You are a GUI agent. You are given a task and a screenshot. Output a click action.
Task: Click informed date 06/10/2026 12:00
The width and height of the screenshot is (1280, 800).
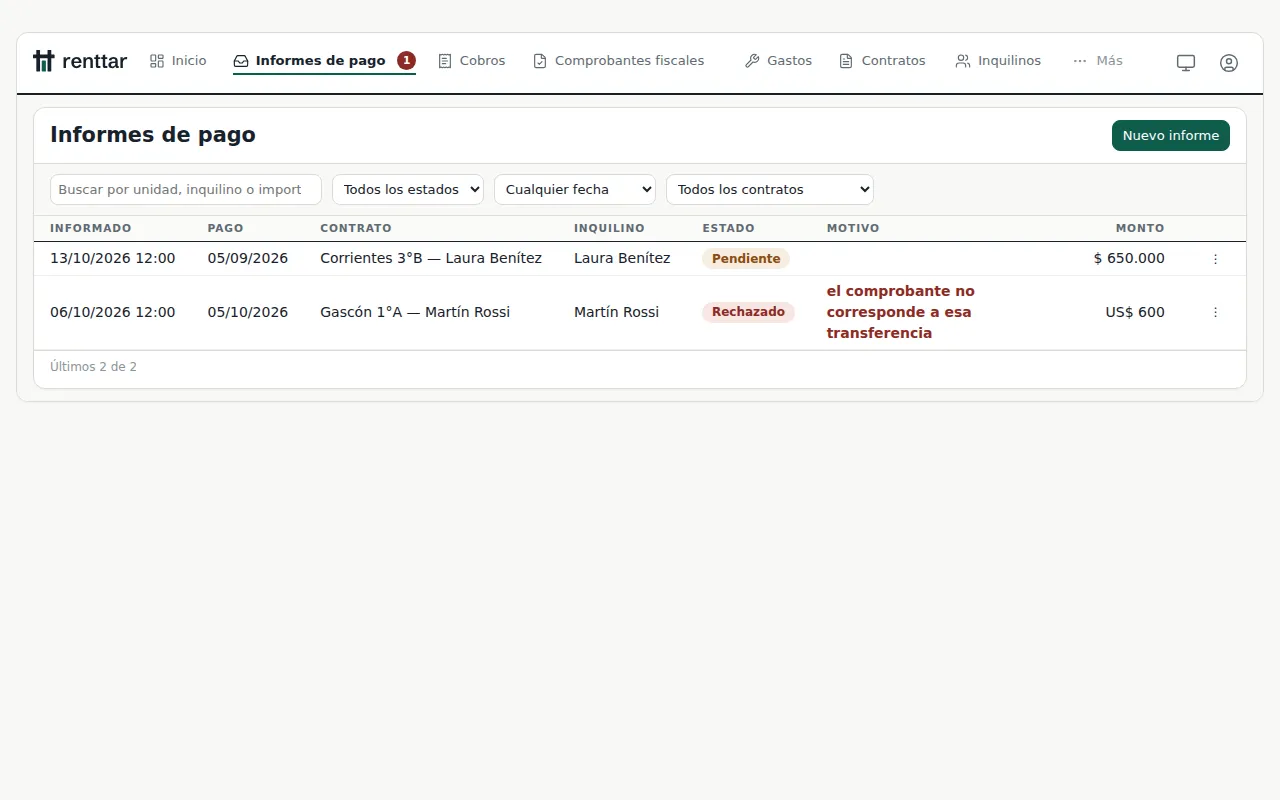[113, 312]
